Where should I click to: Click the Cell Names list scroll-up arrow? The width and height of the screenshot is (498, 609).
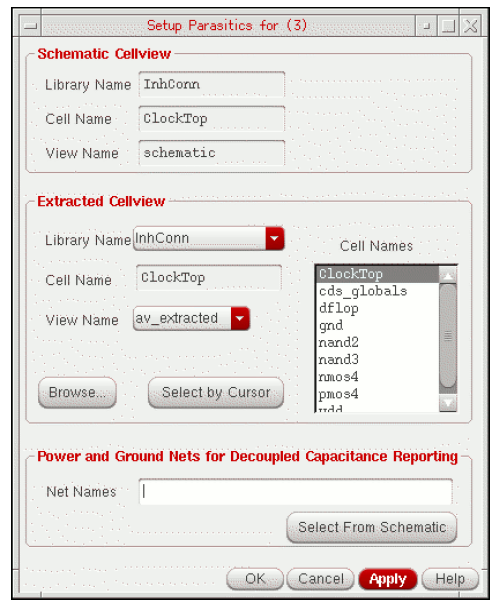[448, 275]
